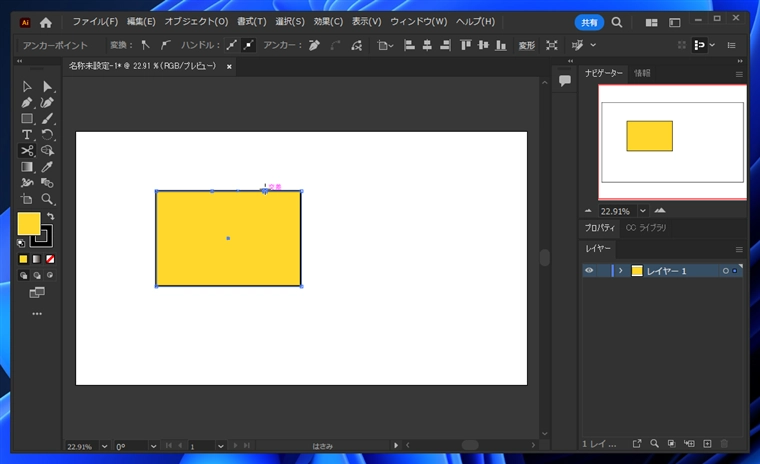Click Vertical Align Top icon

point(466,45)
